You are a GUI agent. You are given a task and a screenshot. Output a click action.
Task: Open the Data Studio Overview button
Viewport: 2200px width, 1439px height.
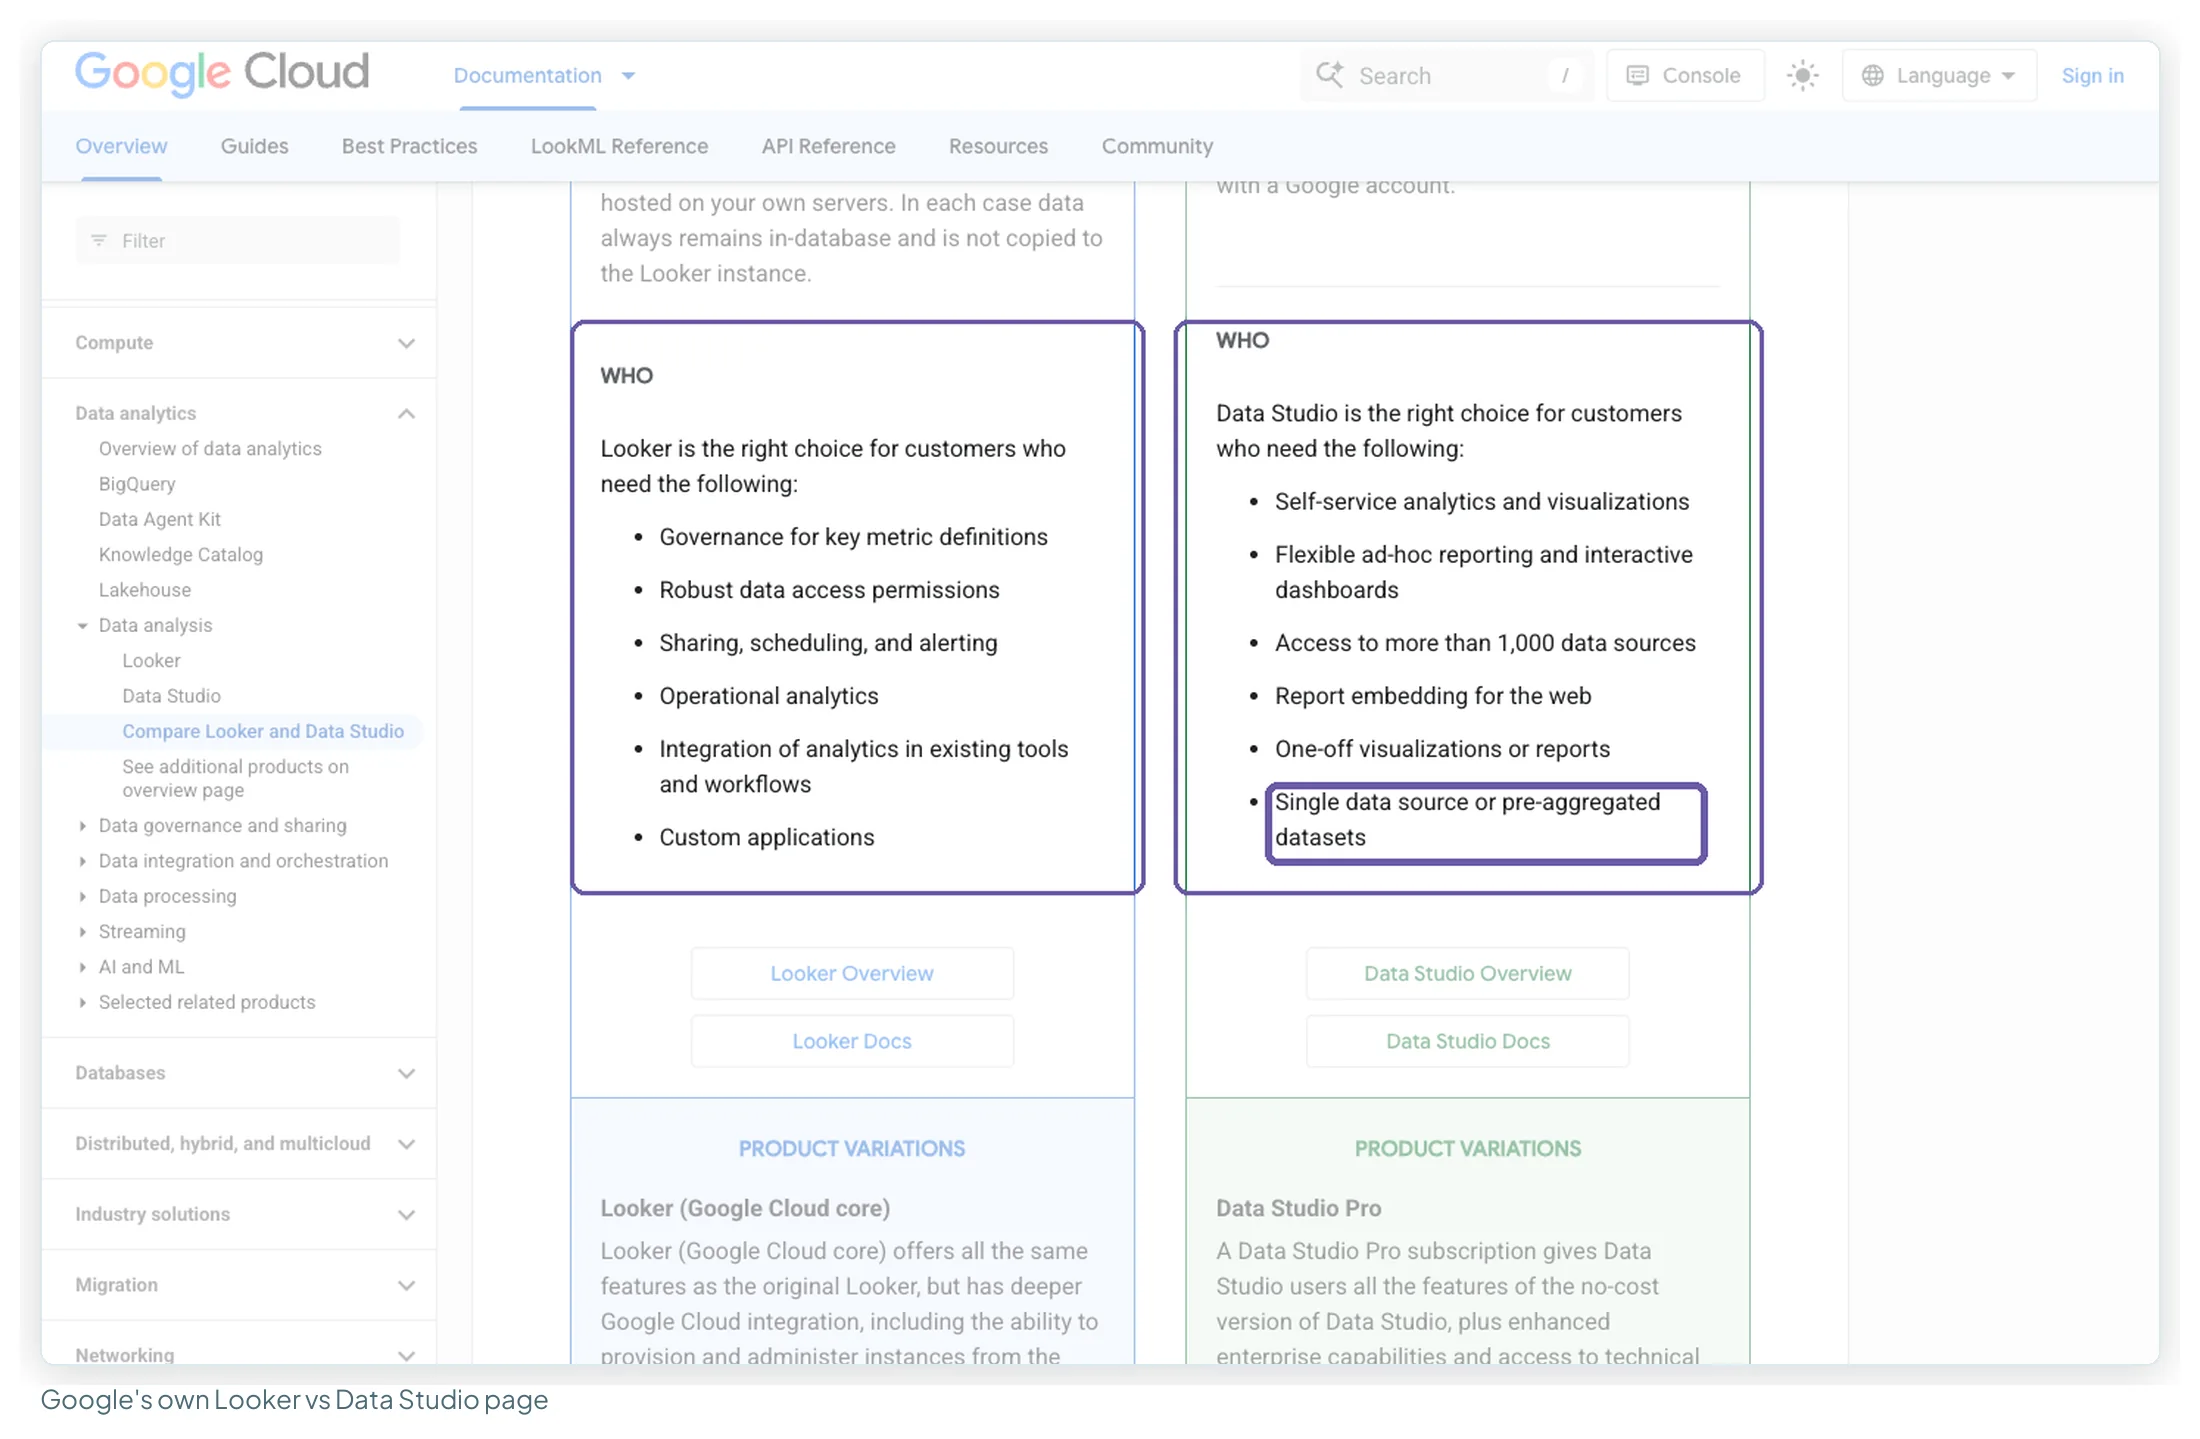pyautogui.click(x=1467, y=973)
